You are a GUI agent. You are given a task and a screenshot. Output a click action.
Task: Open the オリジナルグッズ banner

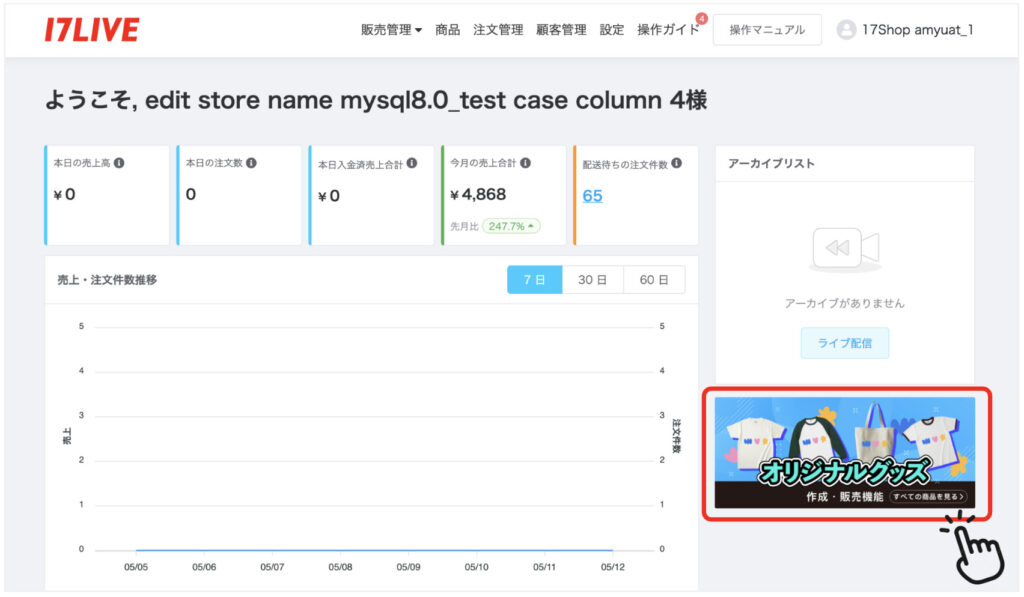pyautogui.click(x=844, y=453)
